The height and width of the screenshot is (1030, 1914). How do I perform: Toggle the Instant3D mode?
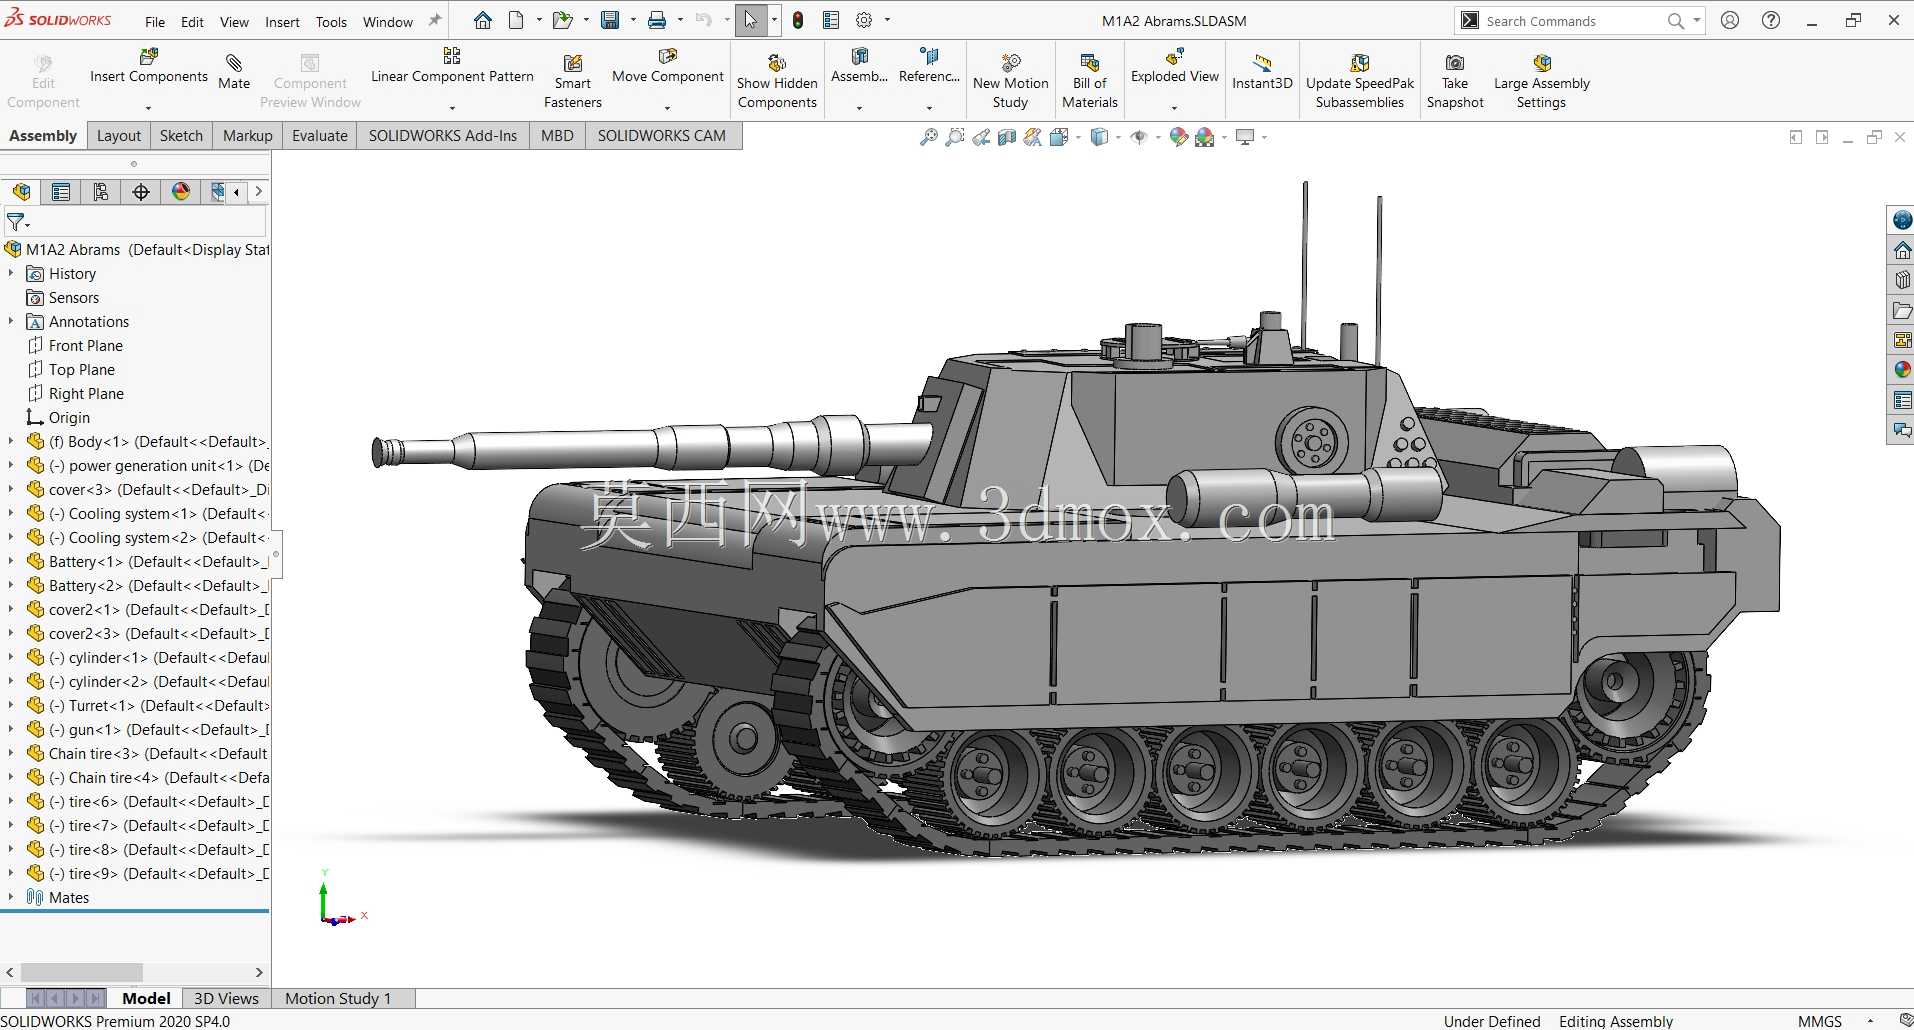click(1262, 72)
